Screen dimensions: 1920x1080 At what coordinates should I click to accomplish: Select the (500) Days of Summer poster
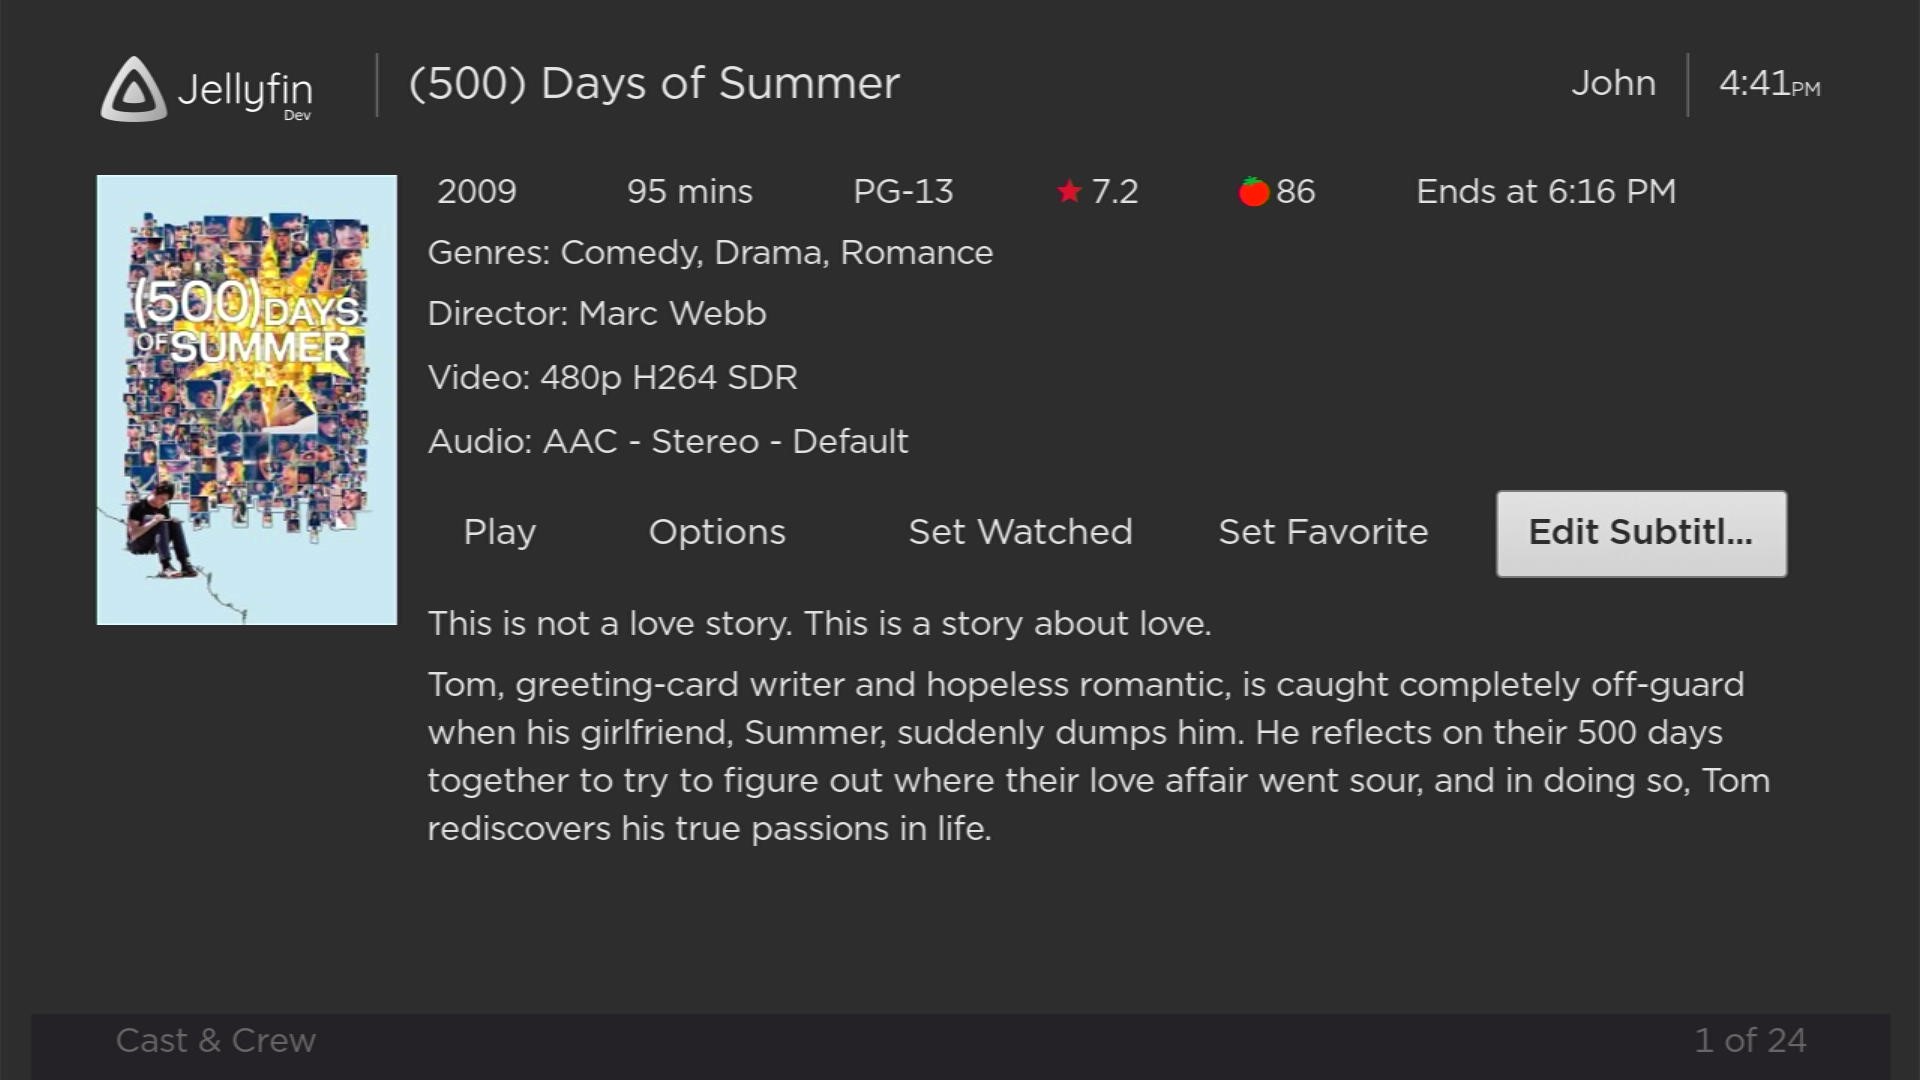pos(247,400)
